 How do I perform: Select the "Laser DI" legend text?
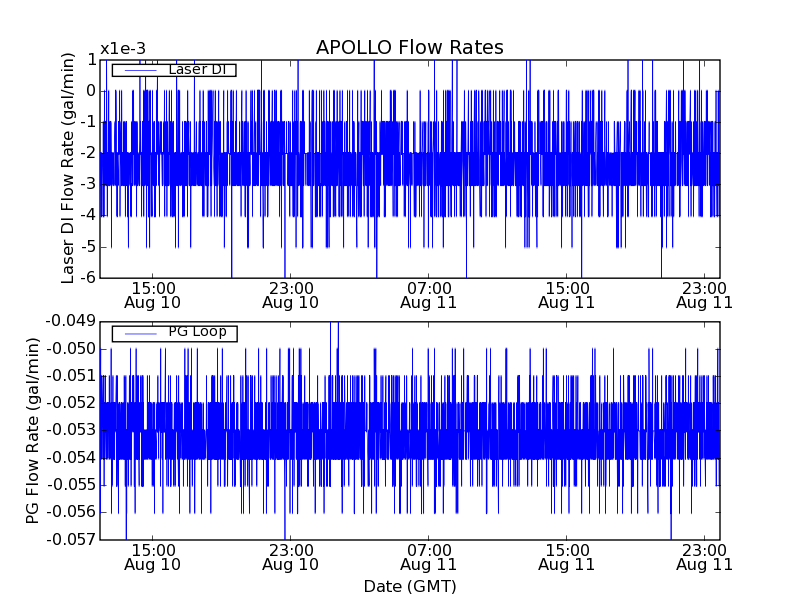(x=197, y=69)
